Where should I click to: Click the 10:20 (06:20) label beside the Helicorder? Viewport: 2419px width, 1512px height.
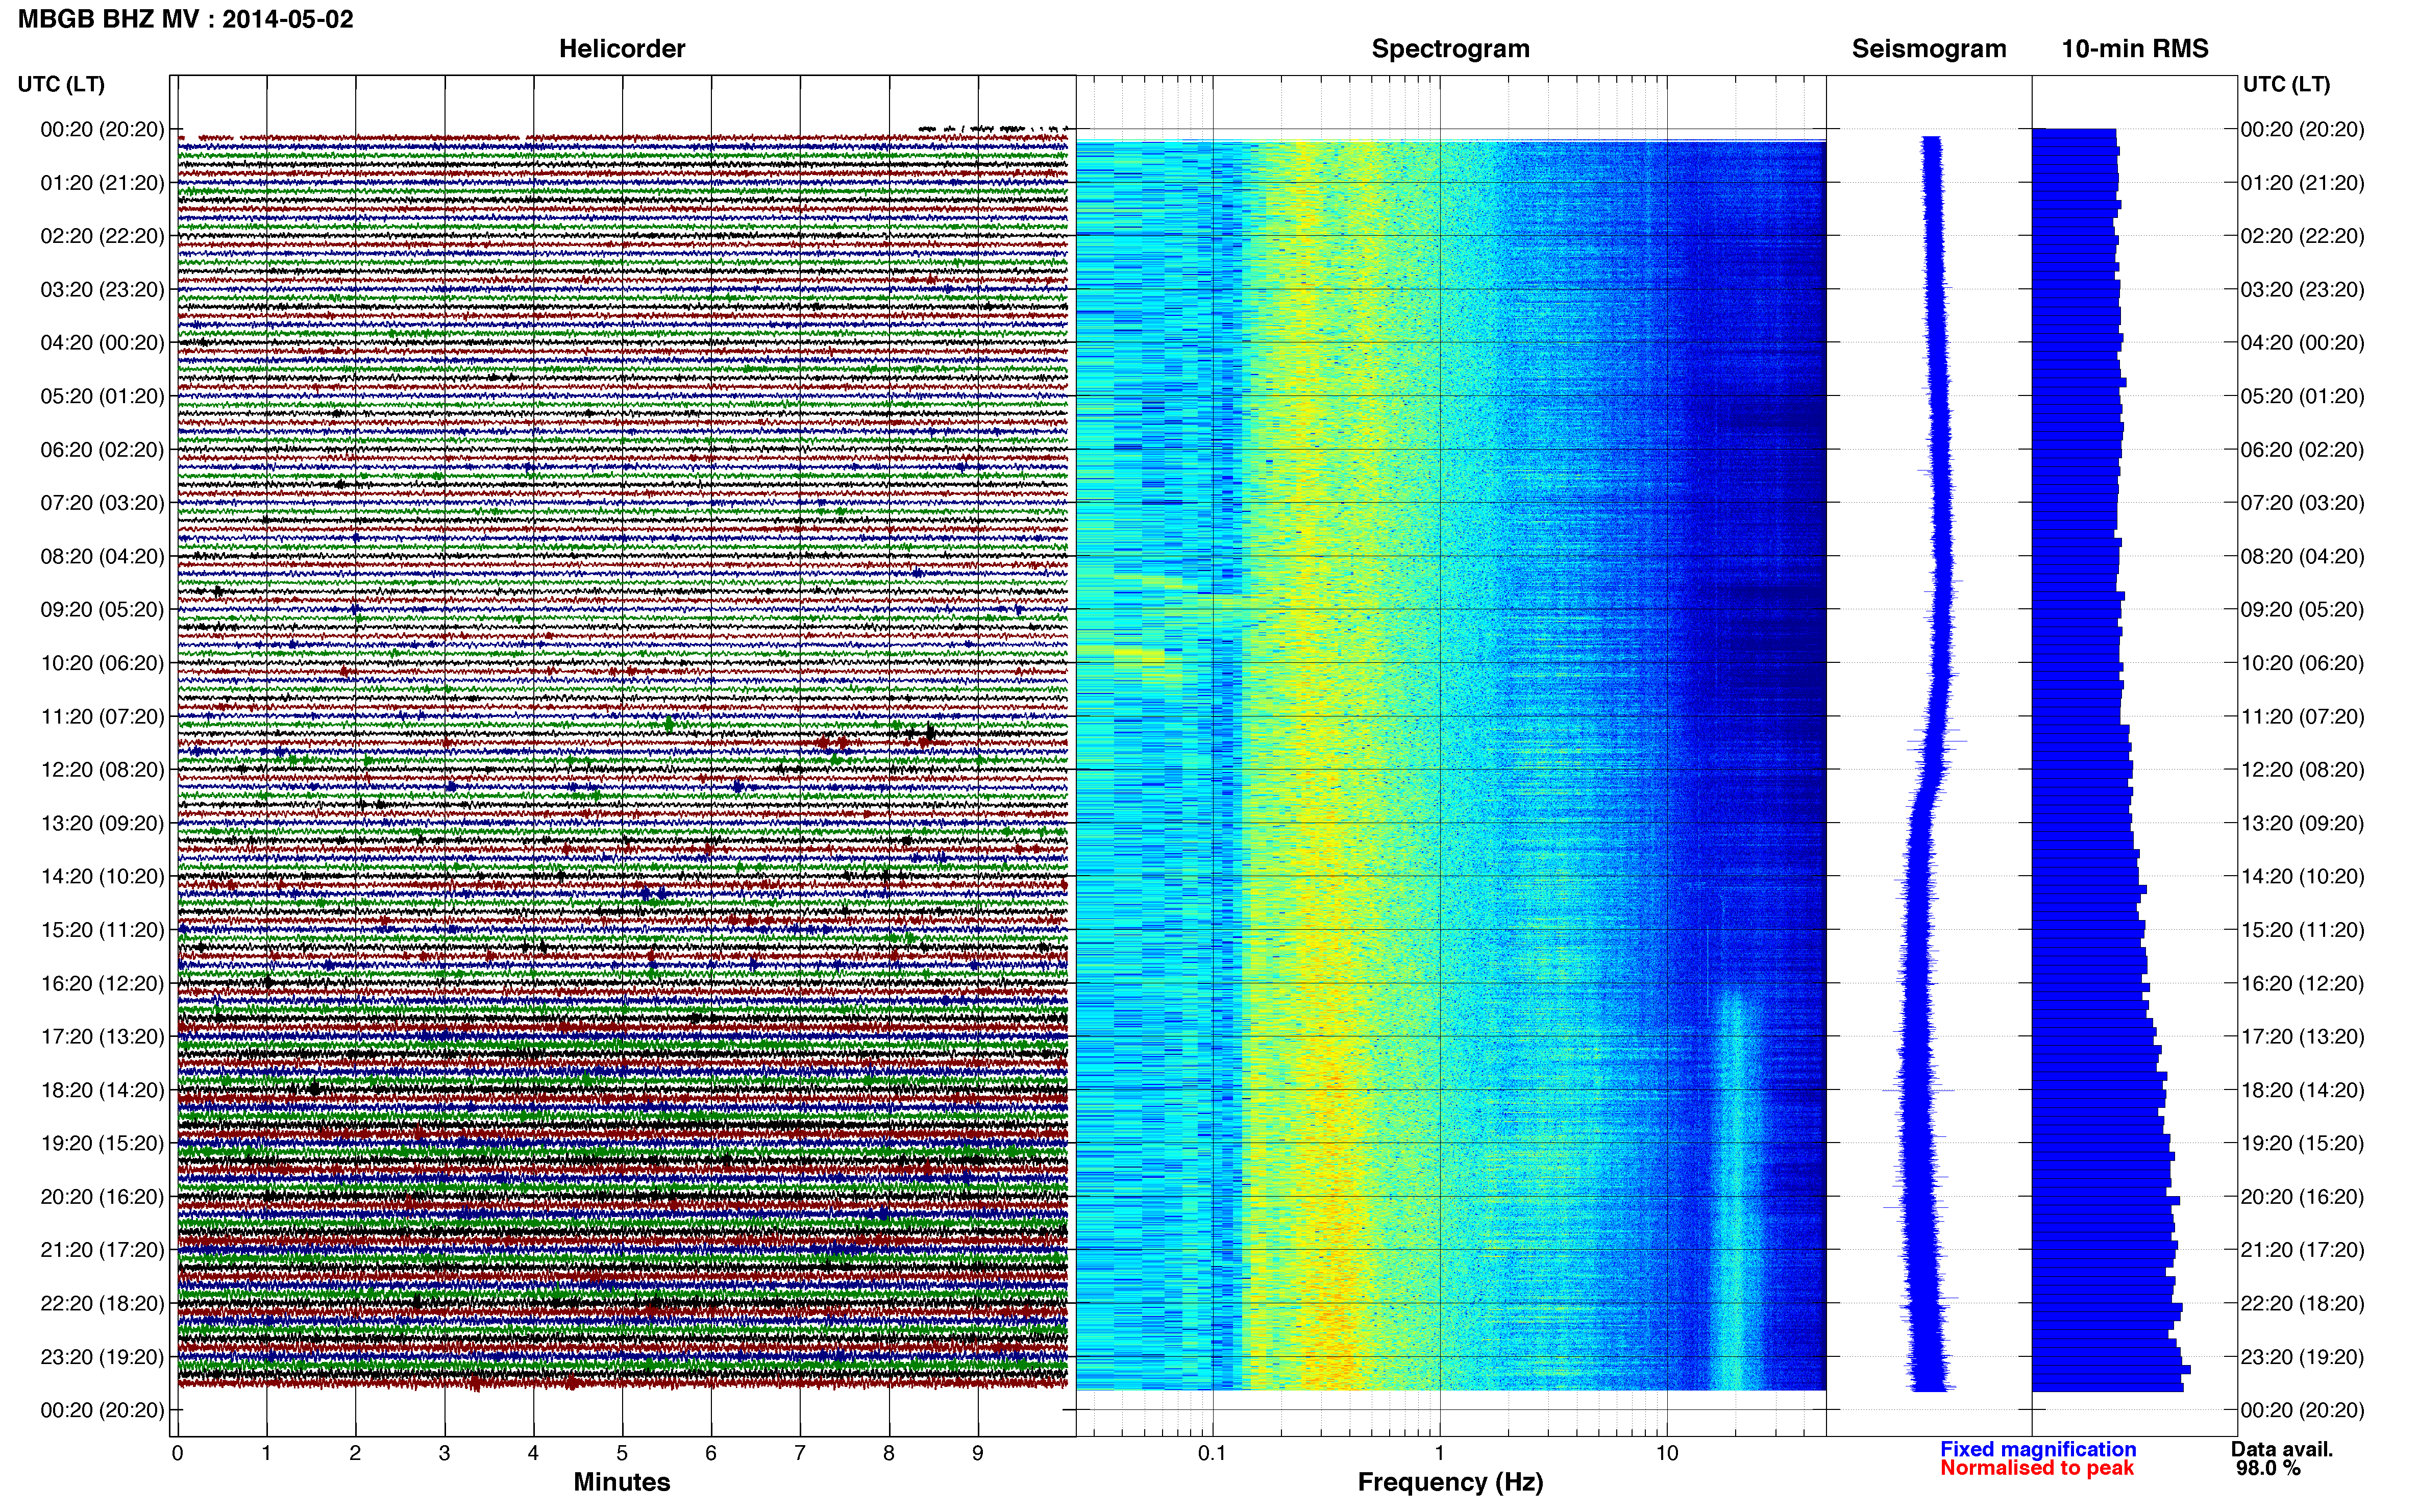coord(102,663)
